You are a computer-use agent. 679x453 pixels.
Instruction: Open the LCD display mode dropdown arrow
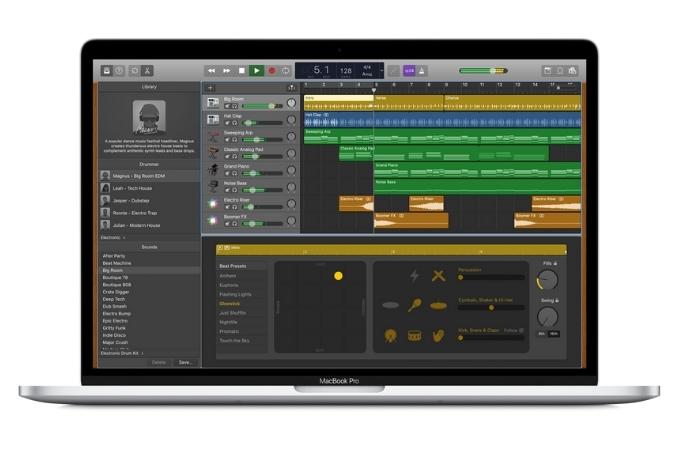[382, 71]
